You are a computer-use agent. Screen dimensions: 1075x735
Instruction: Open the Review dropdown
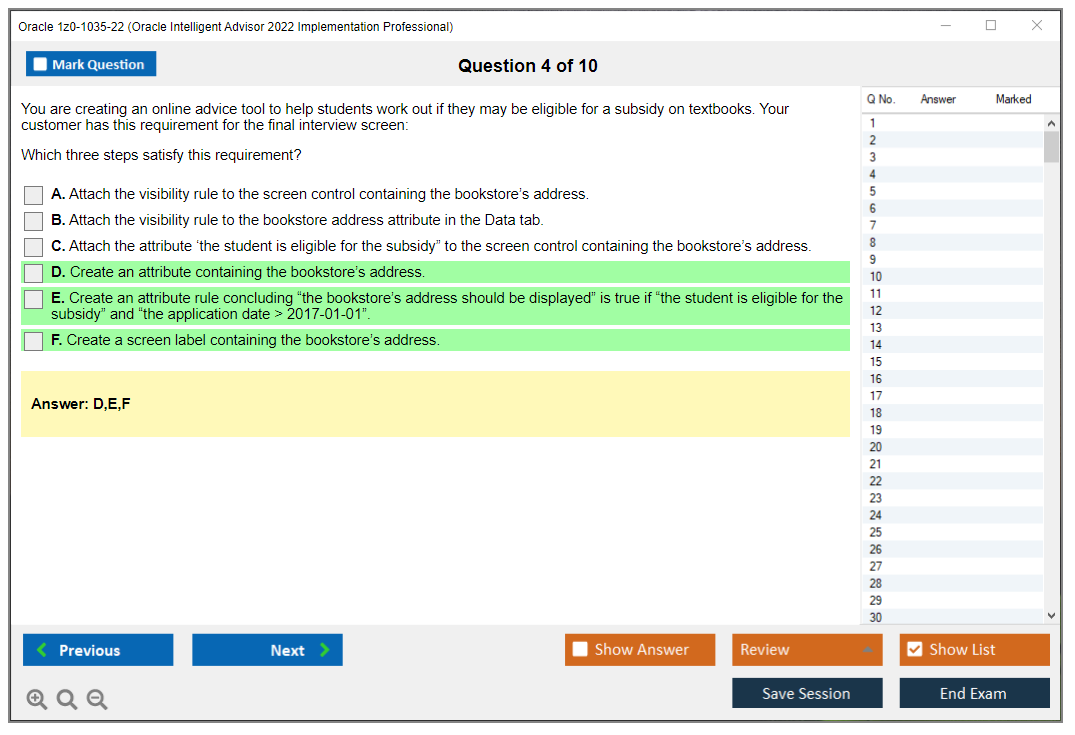[807, 649]
